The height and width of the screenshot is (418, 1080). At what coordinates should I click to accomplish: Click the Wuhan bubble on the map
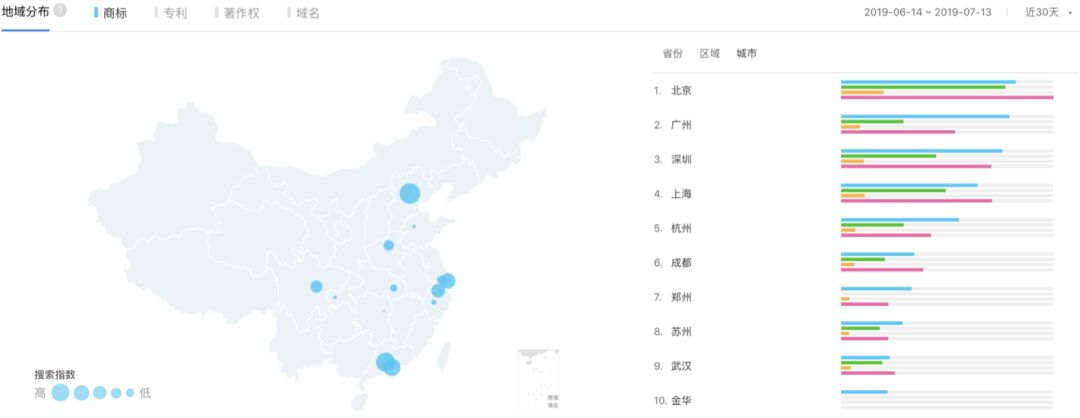tap(393, 288)
